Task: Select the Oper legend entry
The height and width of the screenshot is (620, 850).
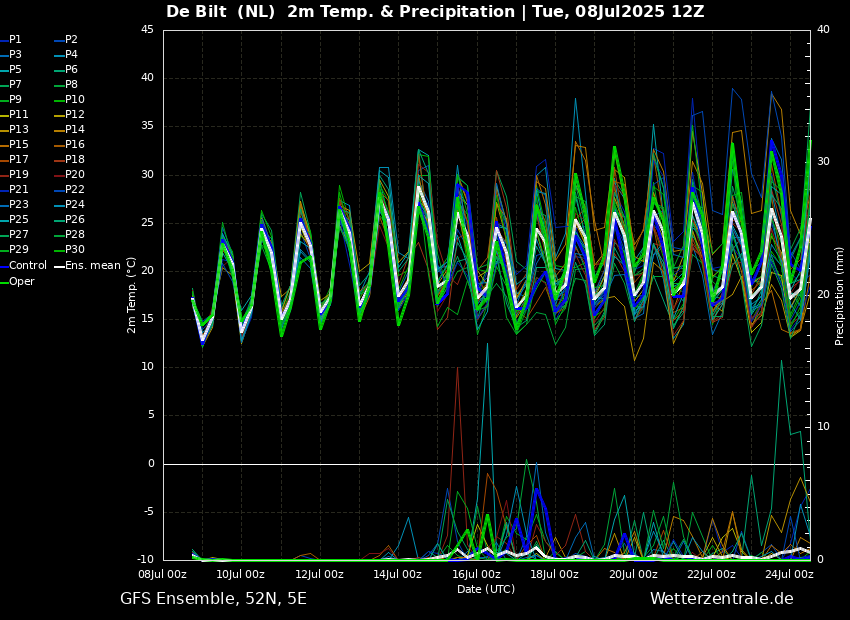Action: pyautogui.click(x=21, y=281)
